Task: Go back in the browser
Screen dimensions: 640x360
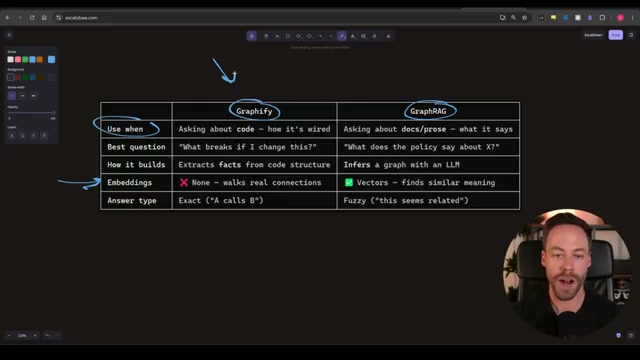Action: (x=8, y=18)
